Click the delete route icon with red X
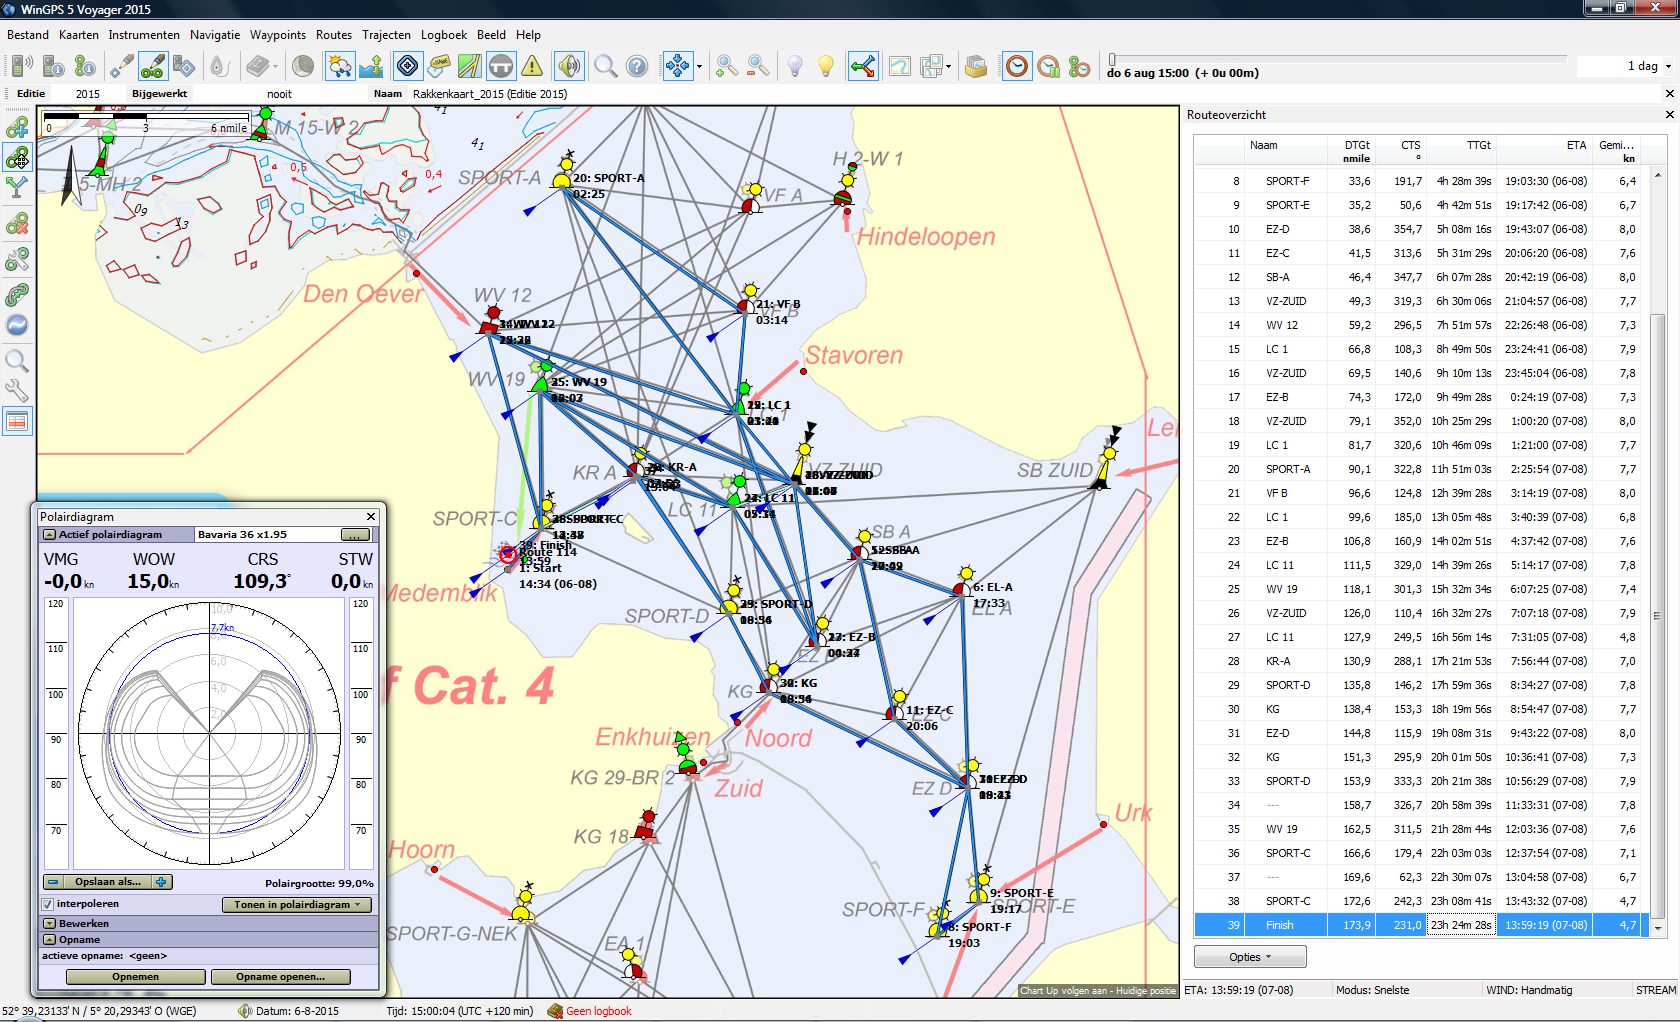The image size is (1680, 1022). tap(17, 224)
